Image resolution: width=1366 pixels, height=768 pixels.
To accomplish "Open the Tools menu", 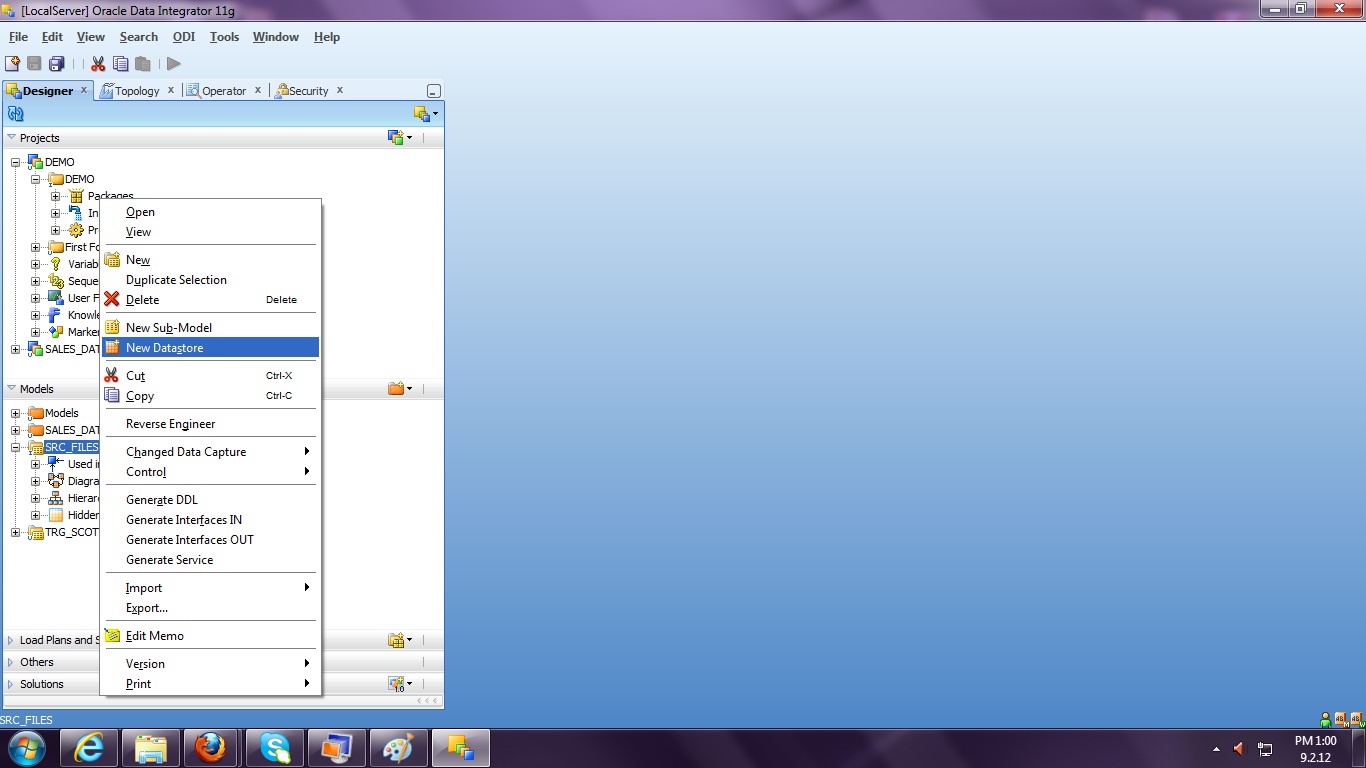I will [224, 37].
